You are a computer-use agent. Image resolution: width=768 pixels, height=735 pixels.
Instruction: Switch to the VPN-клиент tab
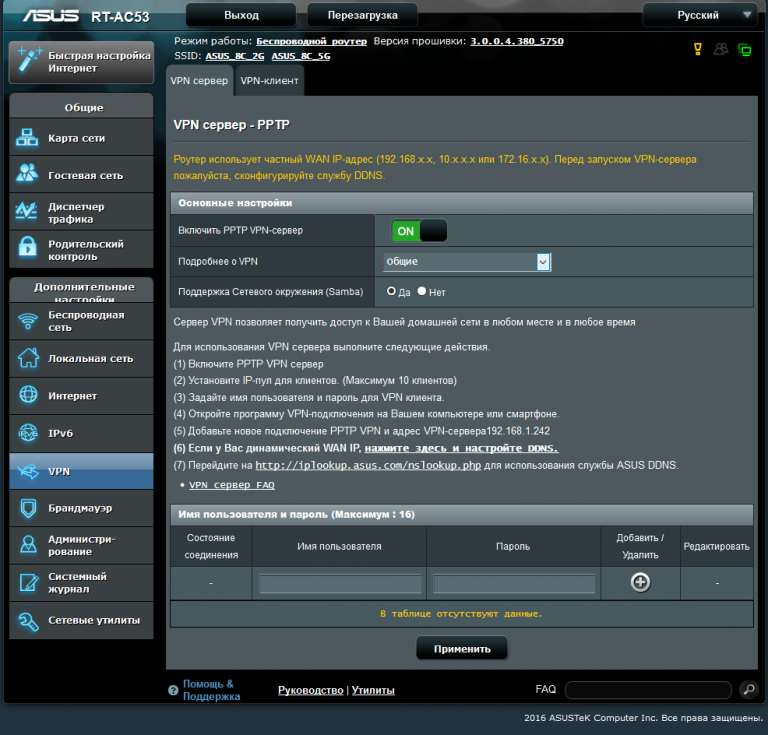tap(269, 80)
